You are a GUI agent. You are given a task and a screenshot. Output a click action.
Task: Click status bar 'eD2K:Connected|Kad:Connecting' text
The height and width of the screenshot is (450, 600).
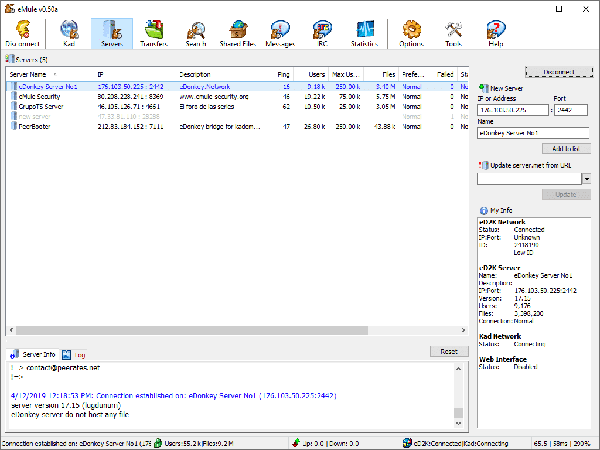pyautogui.click(x=461, y=443)
